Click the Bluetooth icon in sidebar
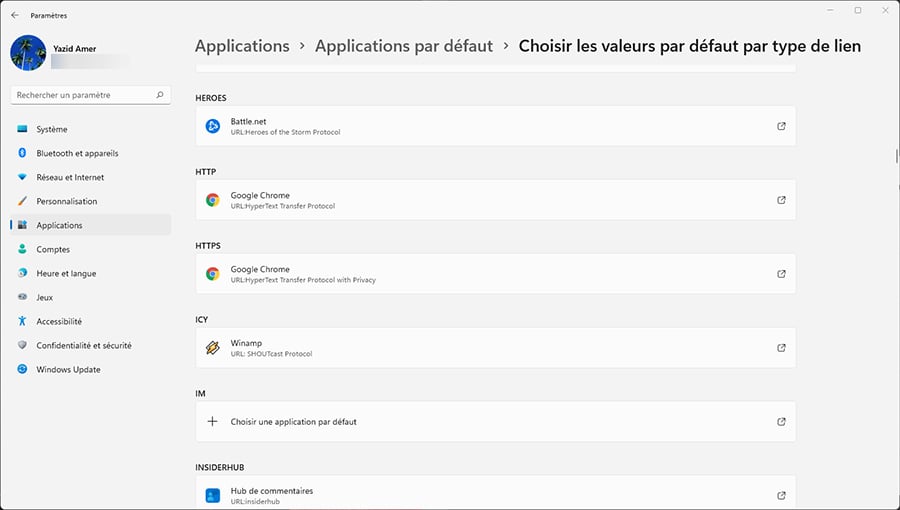 [22, 153]
